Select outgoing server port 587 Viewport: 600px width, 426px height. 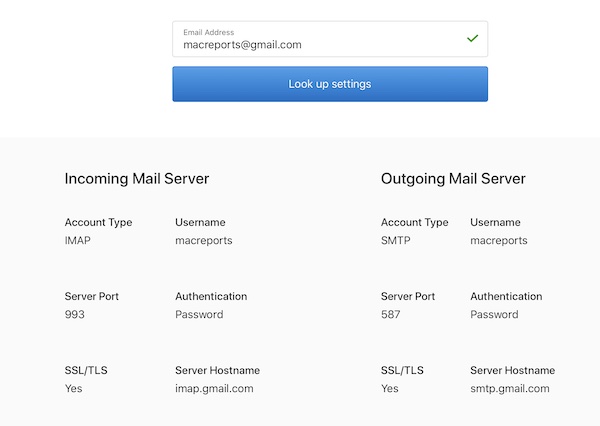point(391,314)
